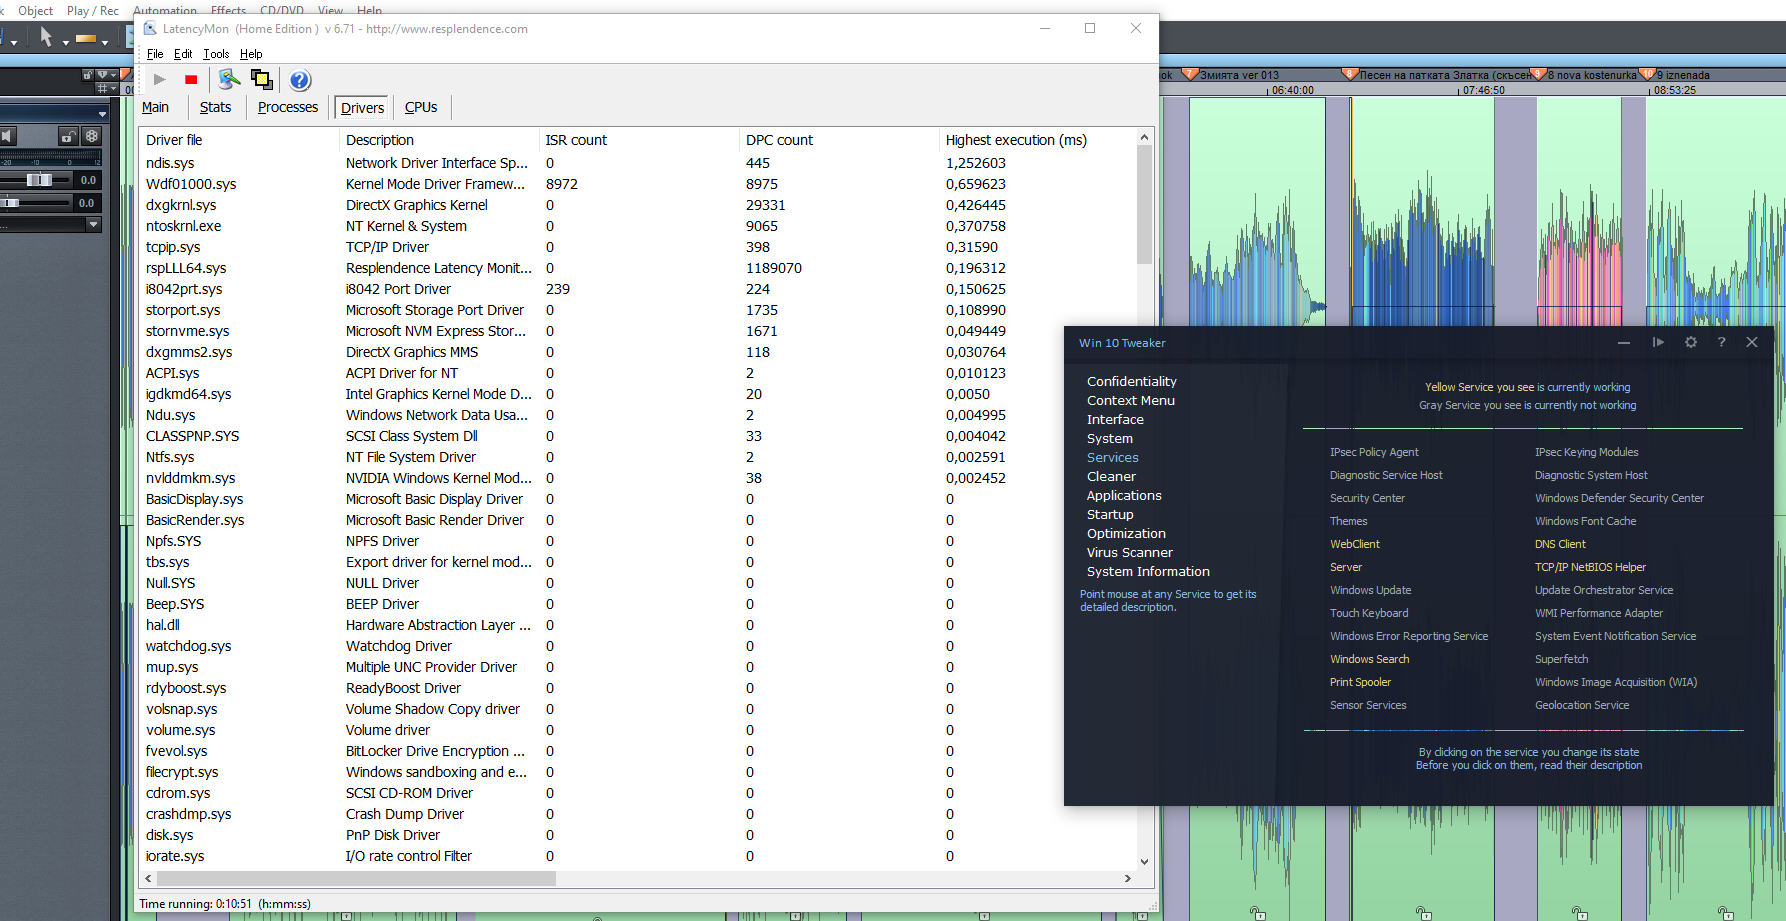Open the grid hash dropdown in DAW
1786x921 pixels.
tap(107, 89)
